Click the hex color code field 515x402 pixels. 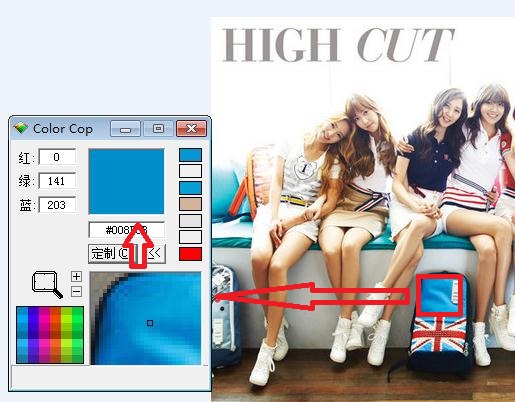(x=126, y=230)
